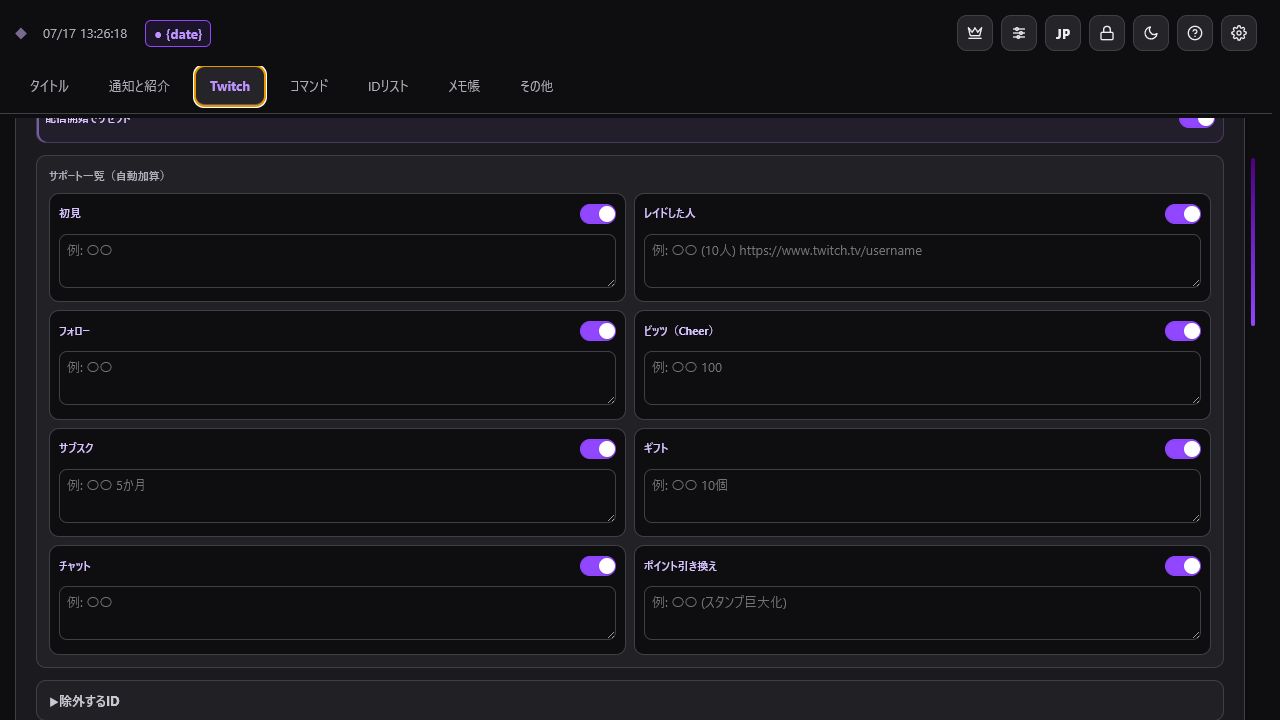The image size is (1280, 720).
Task: Focus the ビッツ (Cheer) text area
Action: point(922,378)
